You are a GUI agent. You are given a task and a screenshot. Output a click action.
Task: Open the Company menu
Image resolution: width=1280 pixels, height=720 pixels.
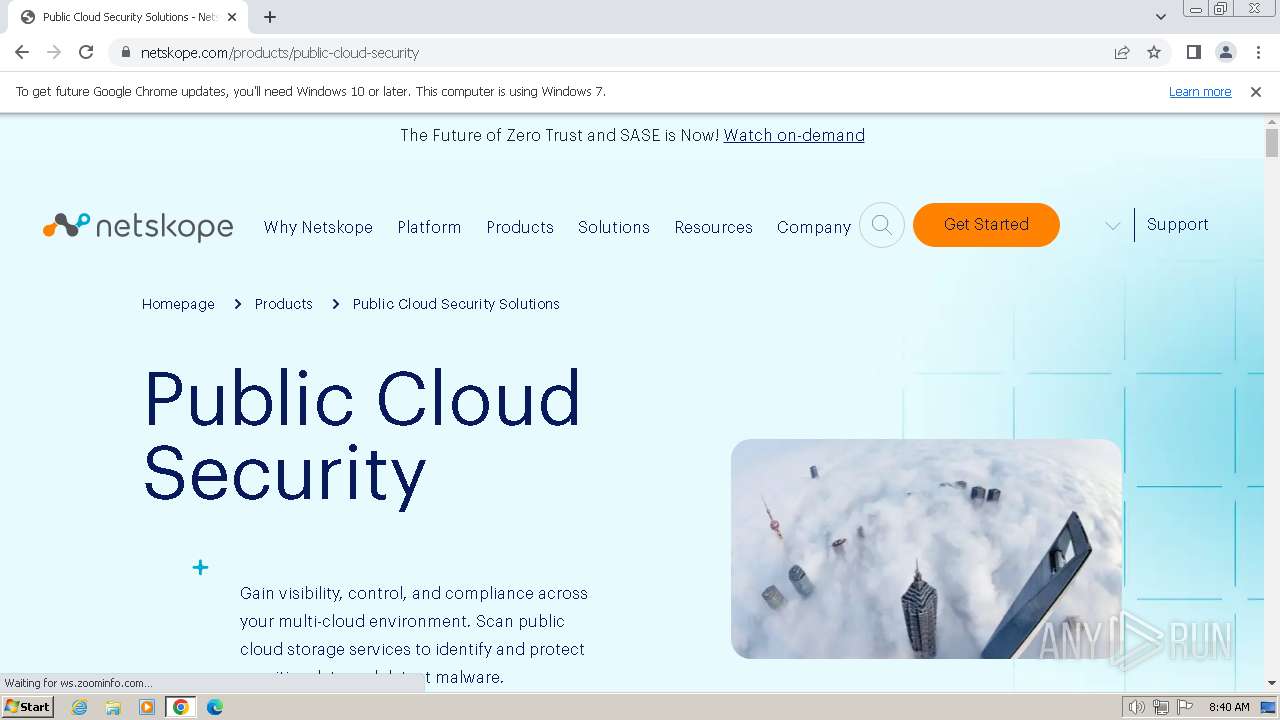[814, 227]
